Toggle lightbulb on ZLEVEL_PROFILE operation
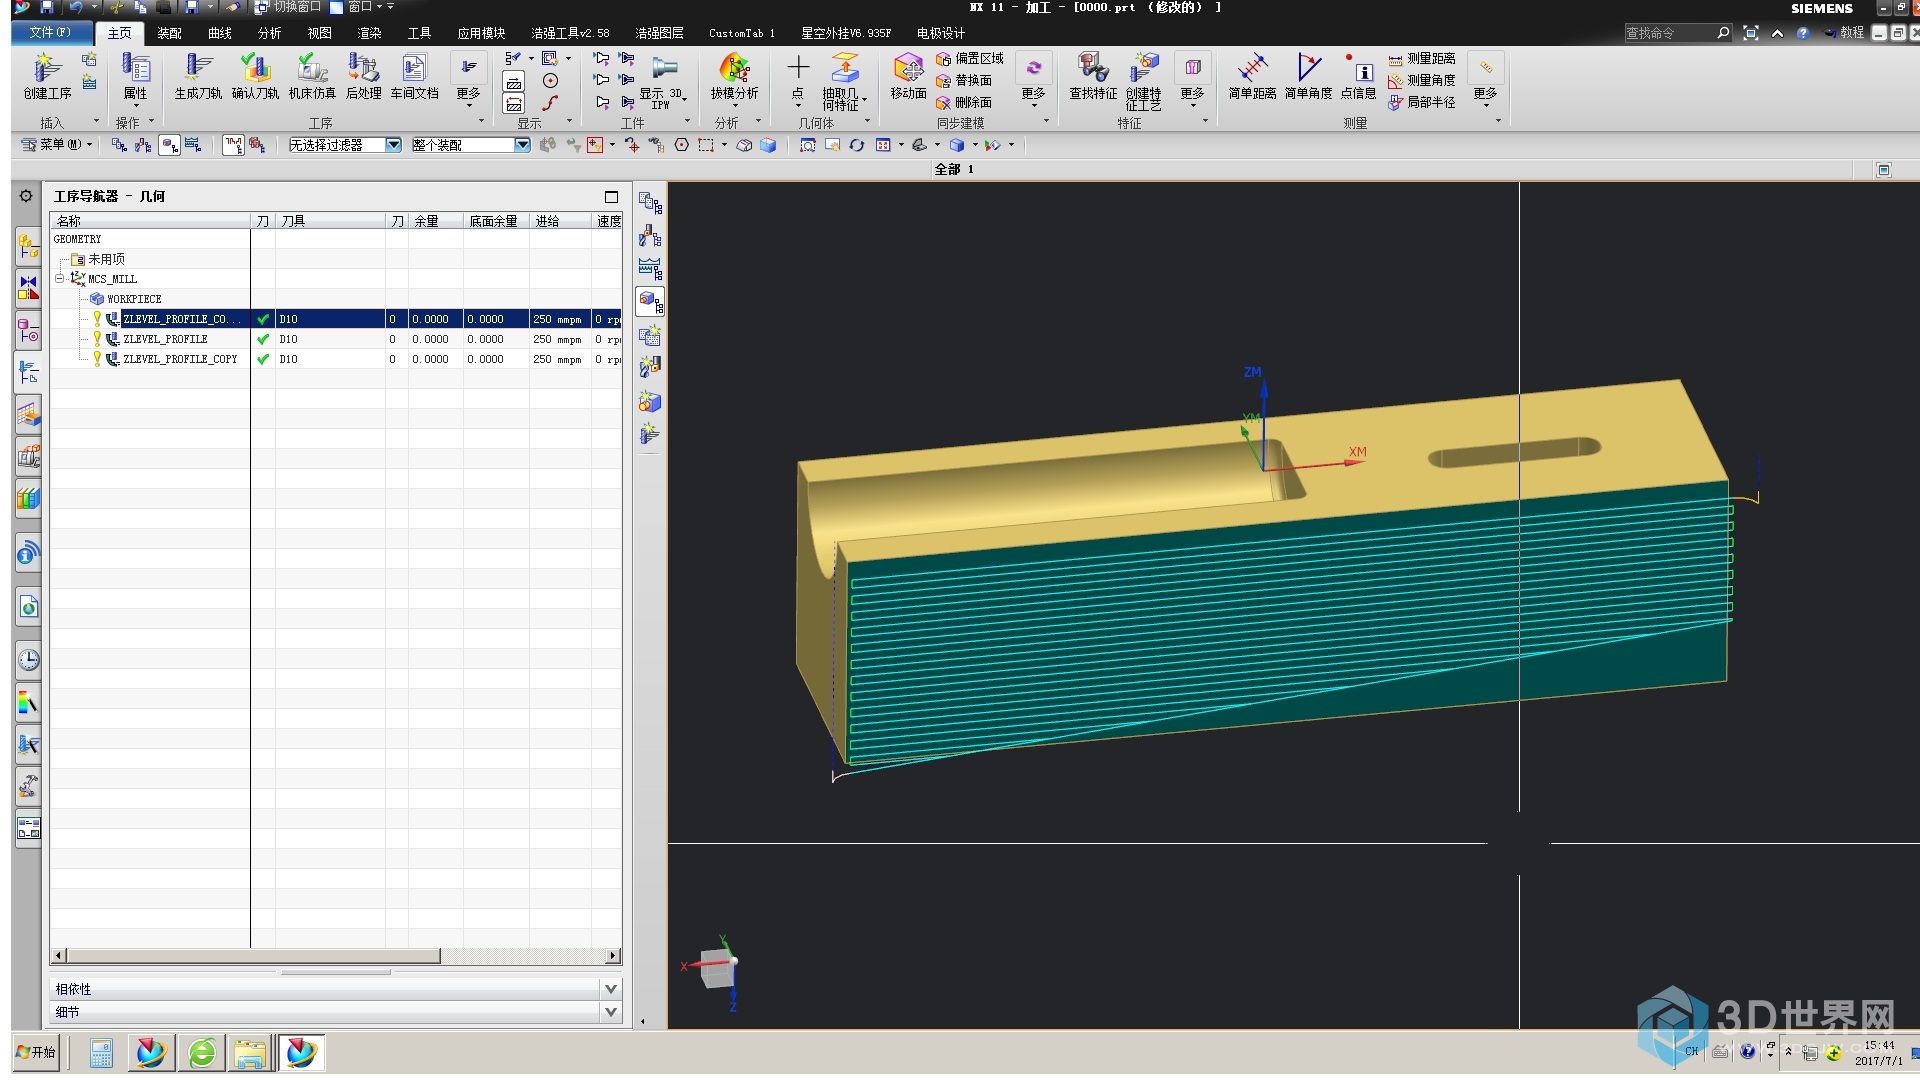This screenshot has height=1080, width=1920. pyautogui.click(x=97, y=338)
